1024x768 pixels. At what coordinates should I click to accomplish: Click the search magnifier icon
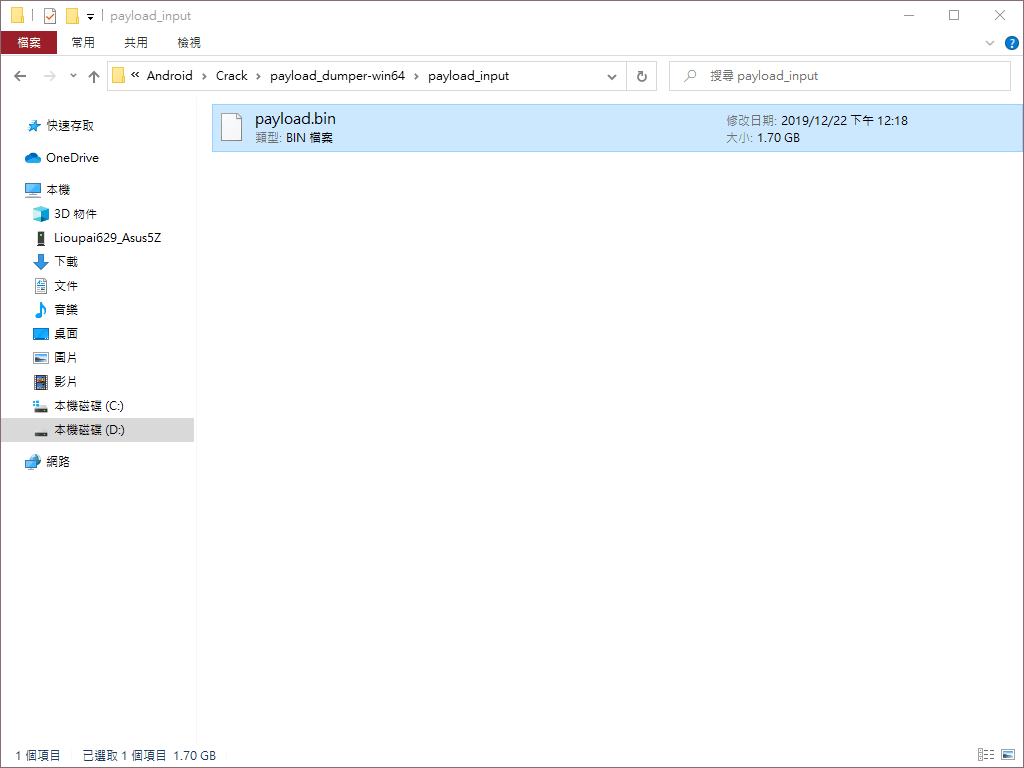[690, 76]
